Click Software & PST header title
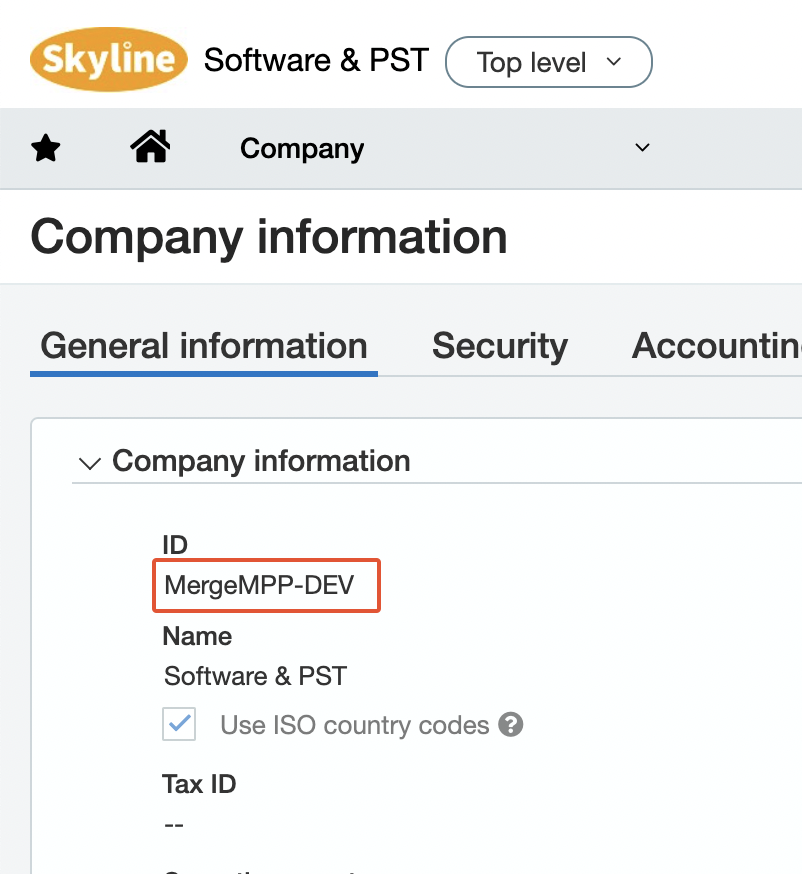The width and height of the screenshot is (802, 874). tap(316, 60)
